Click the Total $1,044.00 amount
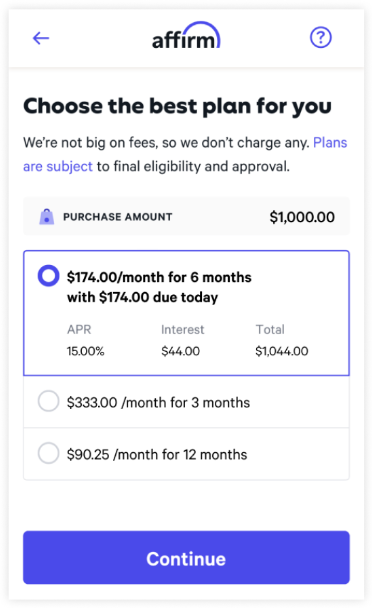The height and width of the screenshot is (610, 372). 282,351
